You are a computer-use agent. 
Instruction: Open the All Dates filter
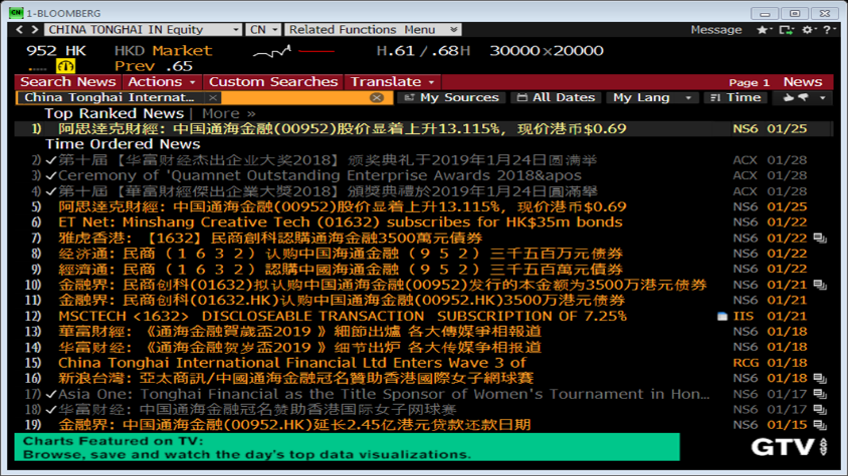coord(555,98)
